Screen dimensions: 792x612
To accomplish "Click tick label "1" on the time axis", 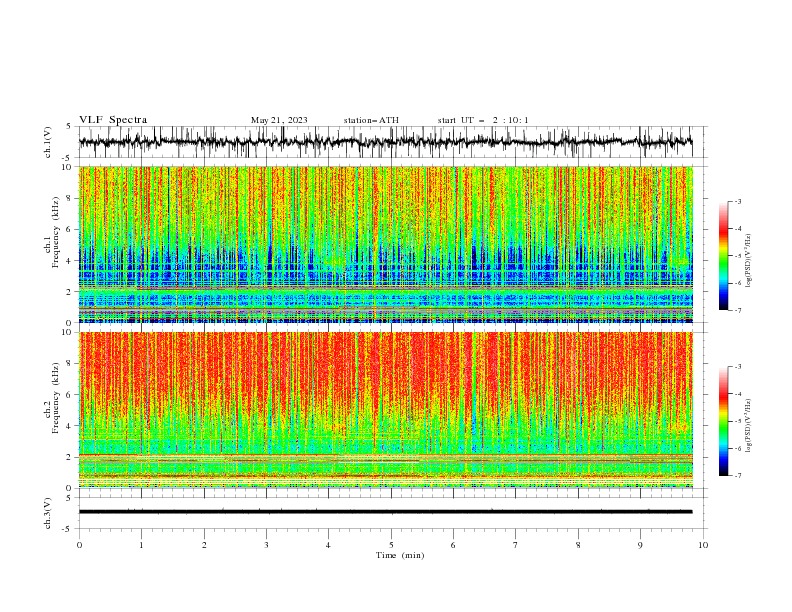I will (141, 545).
